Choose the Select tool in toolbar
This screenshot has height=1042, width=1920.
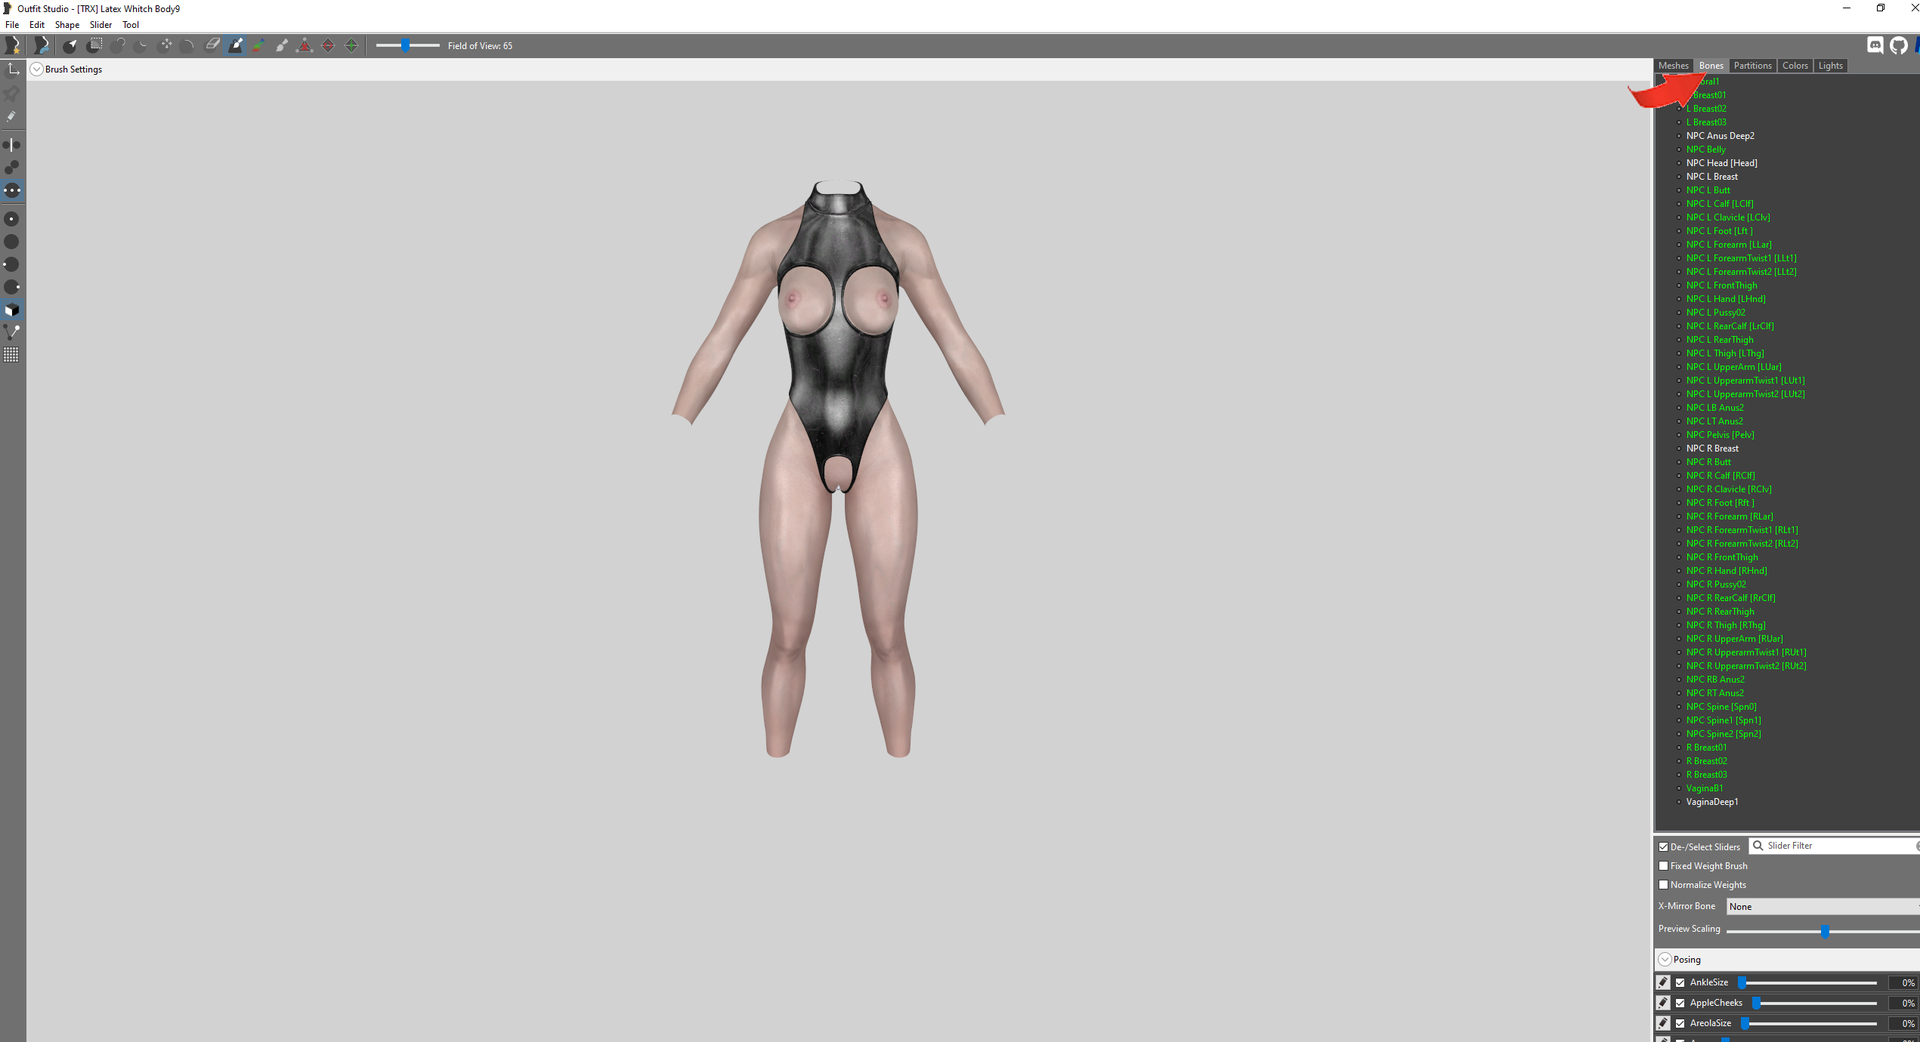[70, 45]
